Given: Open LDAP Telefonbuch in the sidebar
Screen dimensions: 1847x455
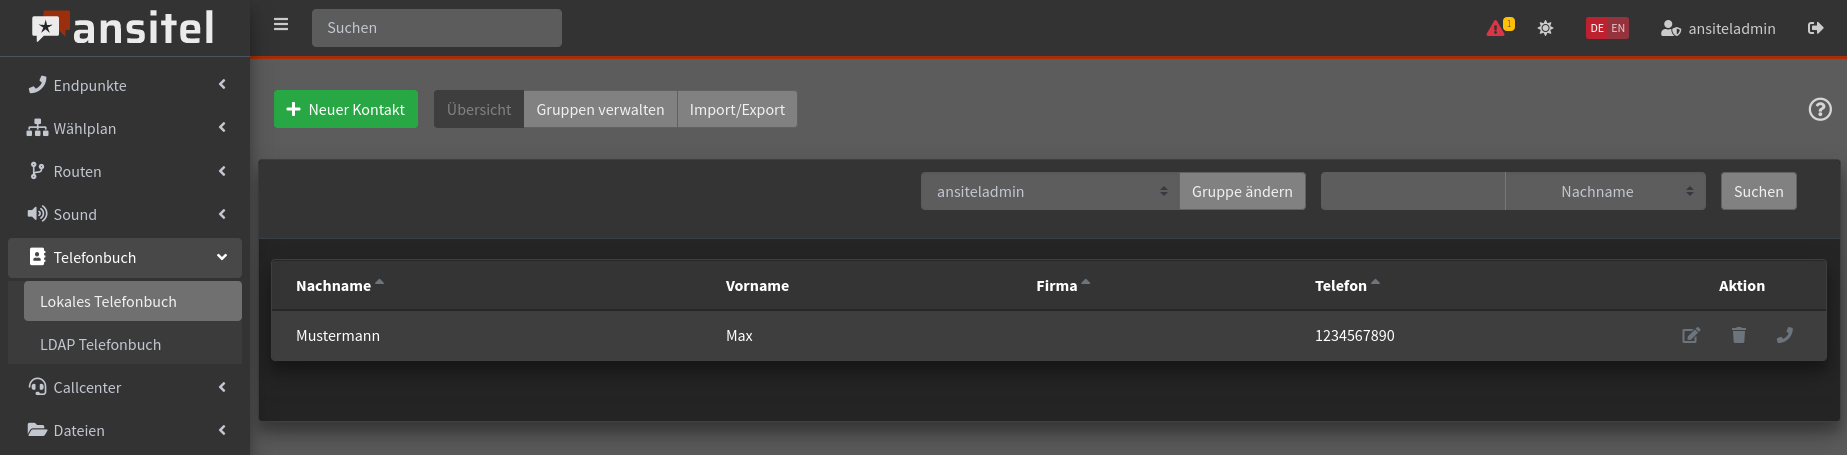Looking at the screenshot, I should (100, 345).
